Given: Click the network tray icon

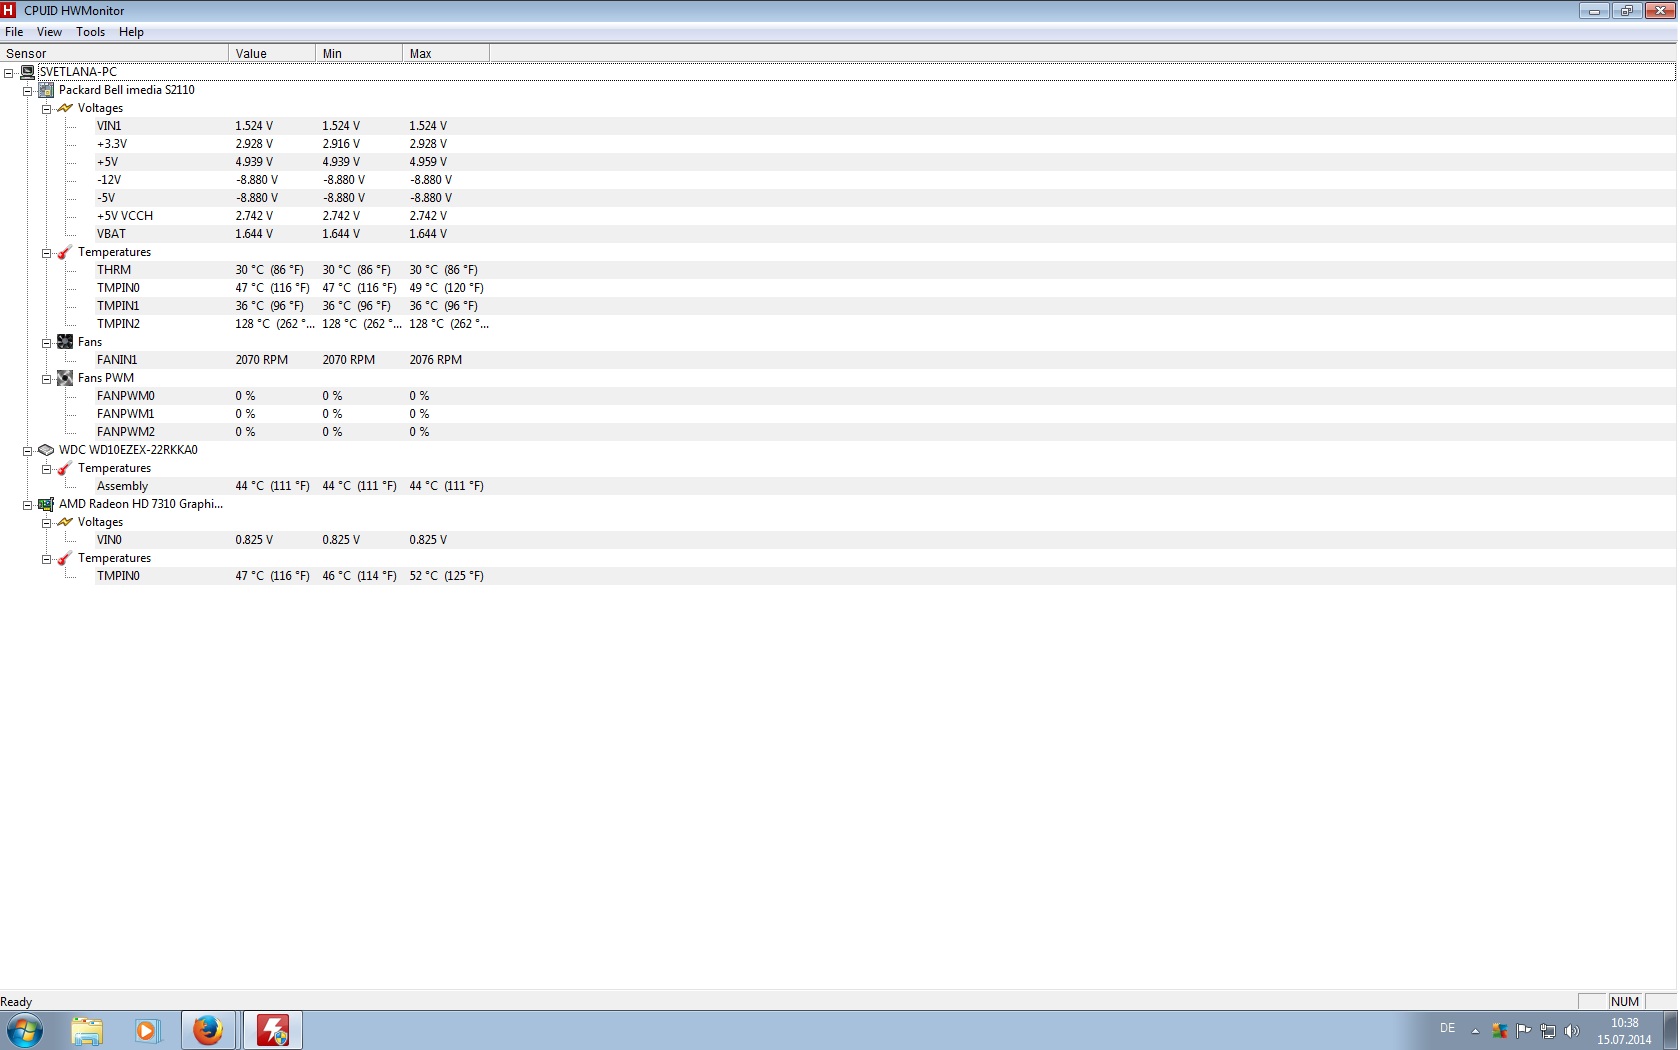Looking at the screenshot, I should (1548, 1031).
